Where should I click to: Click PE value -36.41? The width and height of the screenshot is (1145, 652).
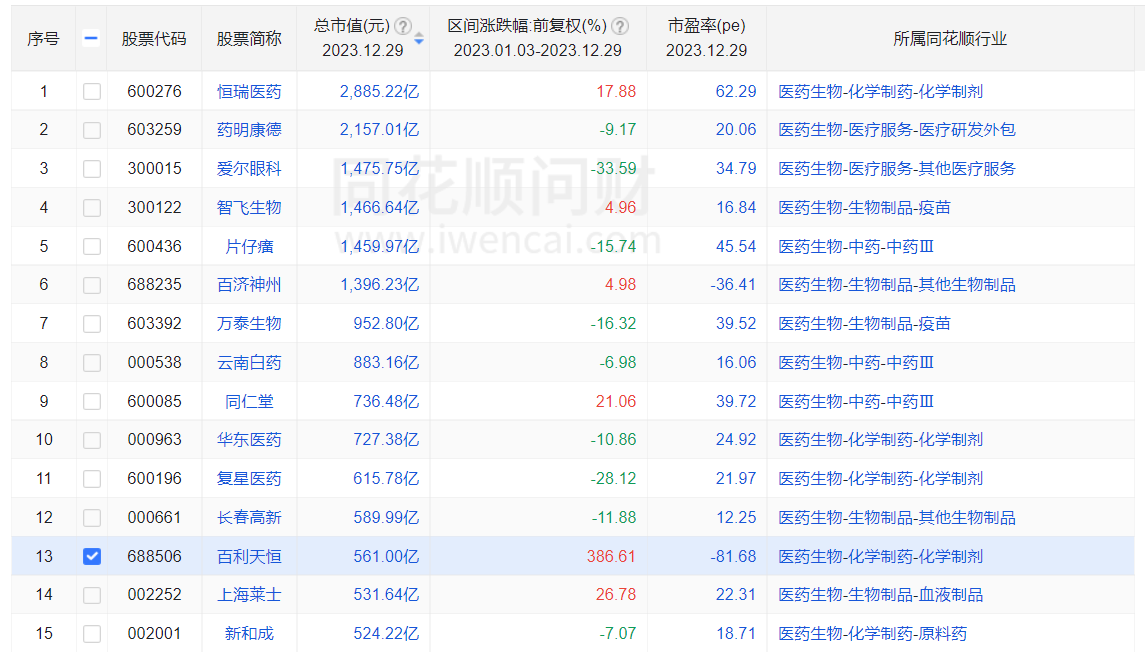point(733,285)
